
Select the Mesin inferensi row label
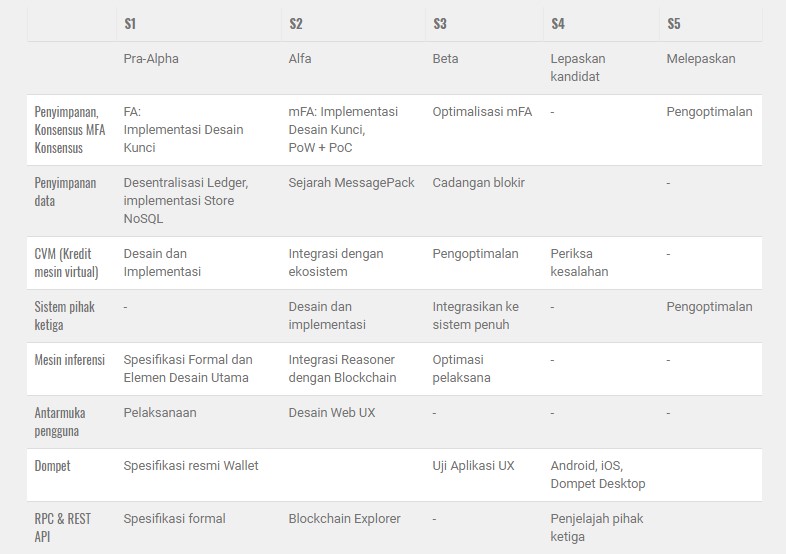point(70,360)
